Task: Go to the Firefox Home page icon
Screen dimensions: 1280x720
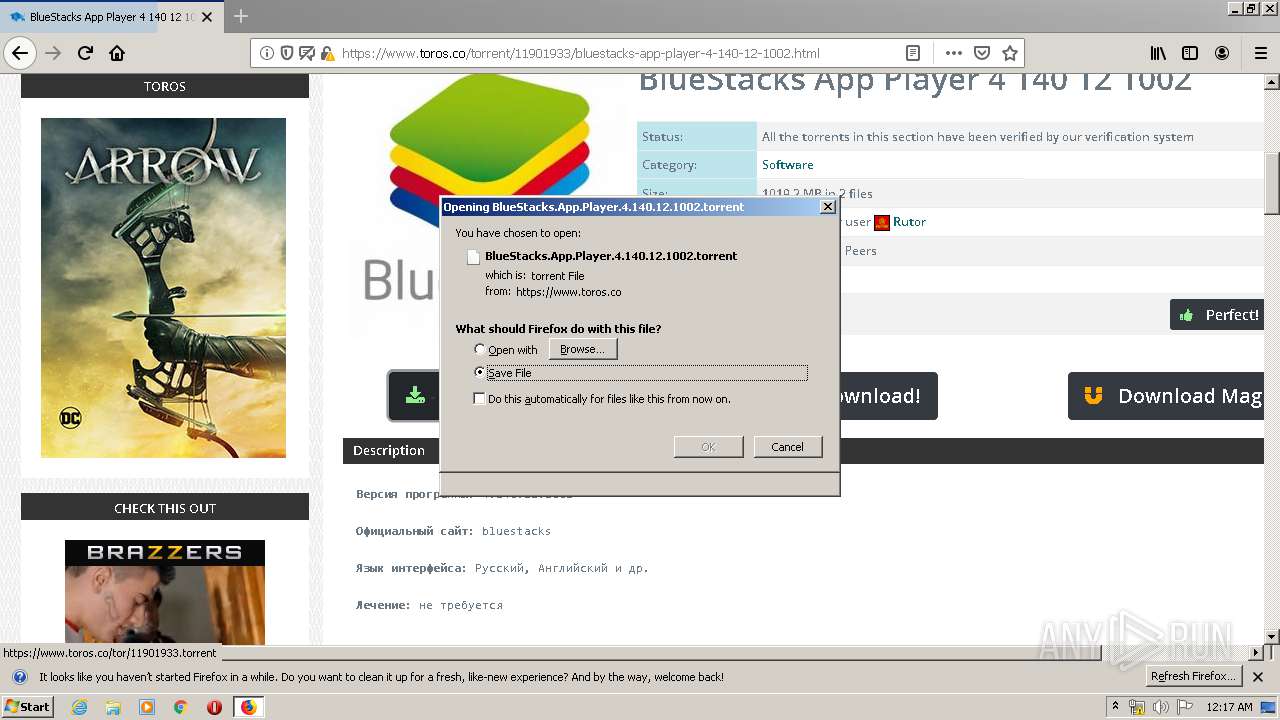Action: click(x=117, y=53)
